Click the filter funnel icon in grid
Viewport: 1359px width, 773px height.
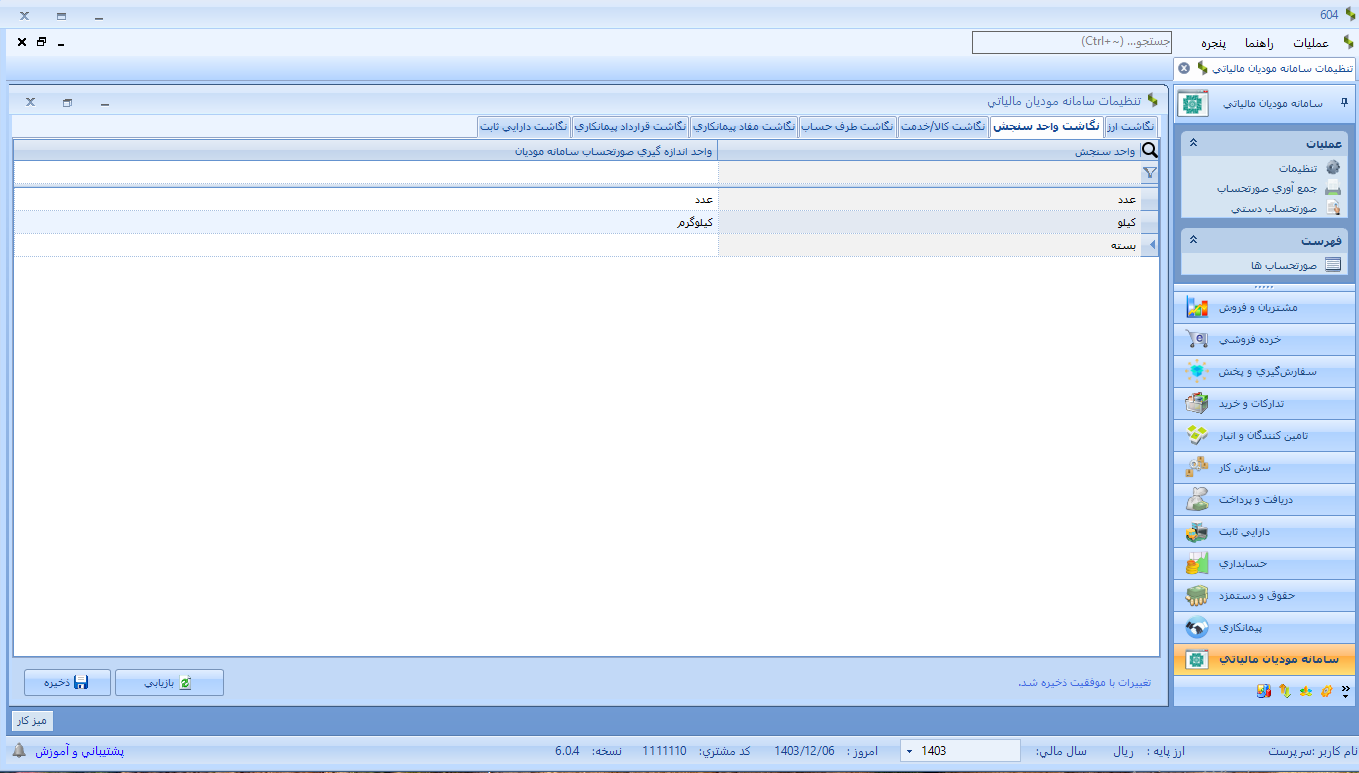click(x=1149, y=173)
